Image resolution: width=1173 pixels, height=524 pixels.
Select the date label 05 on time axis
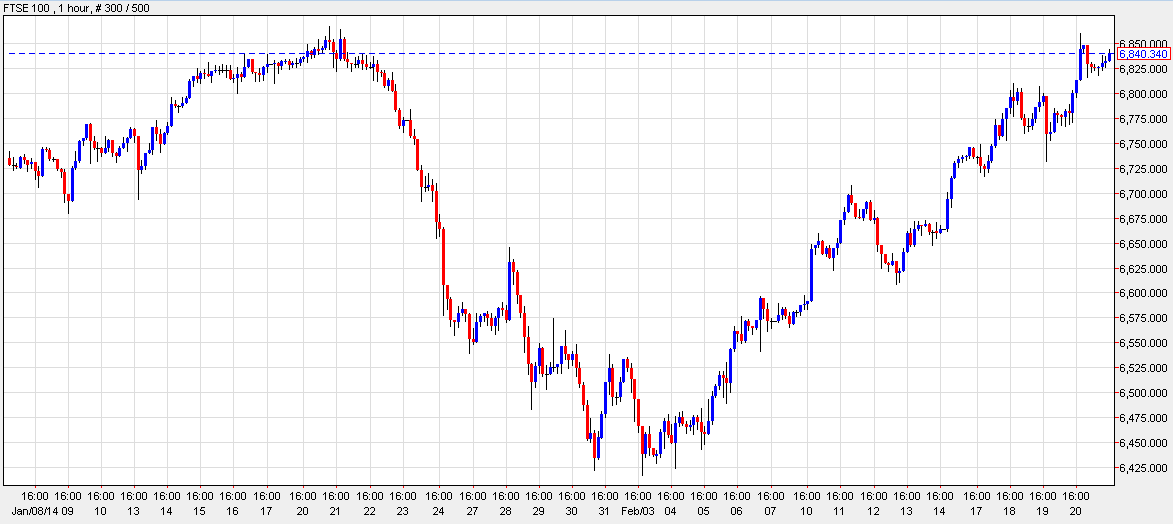[x=704, y=510]
